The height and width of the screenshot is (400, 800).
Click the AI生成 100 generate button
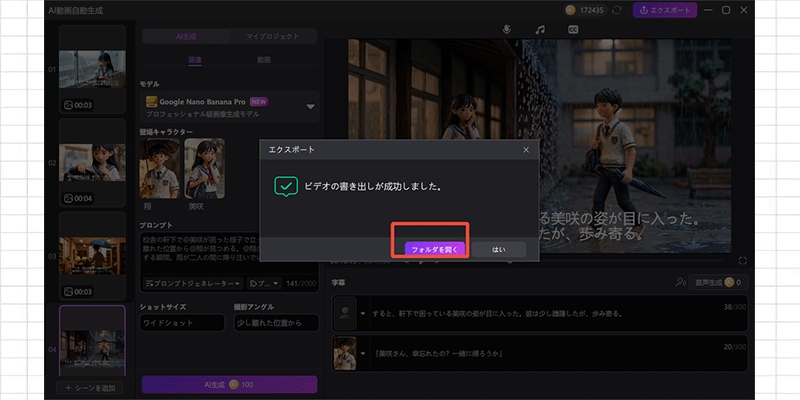click(x=229, y=385)
